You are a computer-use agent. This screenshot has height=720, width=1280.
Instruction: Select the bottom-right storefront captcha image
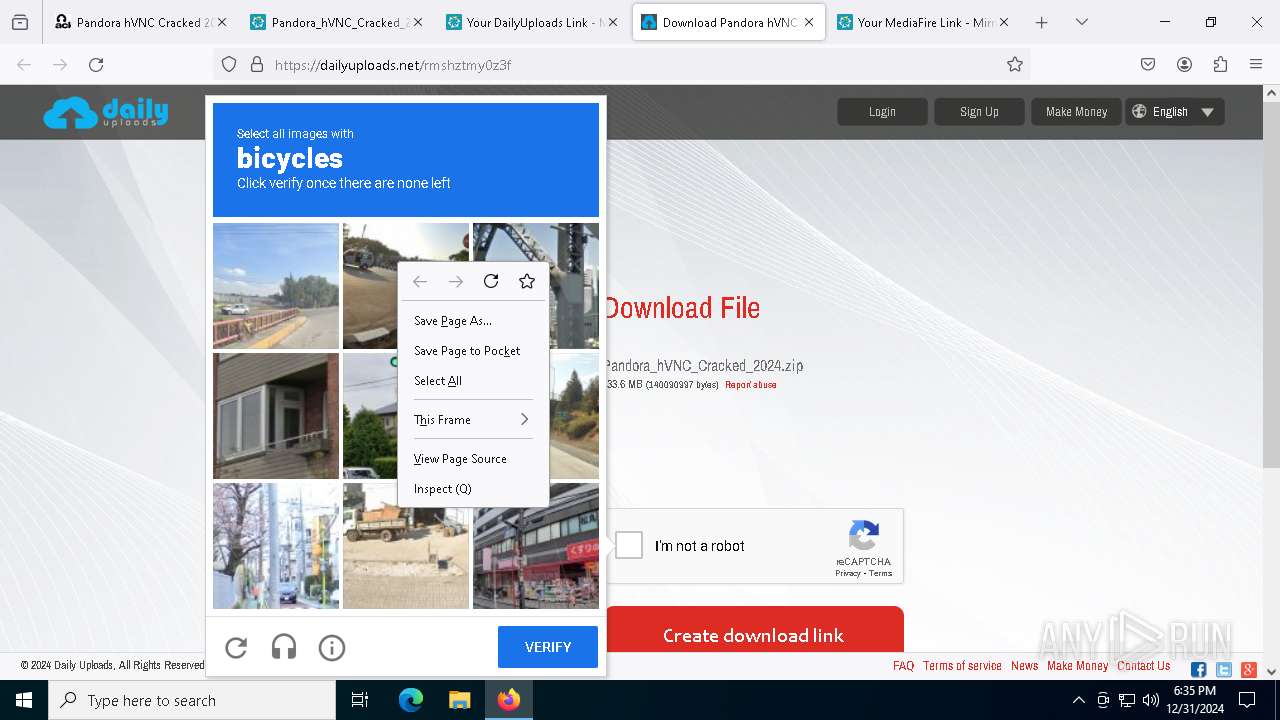tap(536, 546)
